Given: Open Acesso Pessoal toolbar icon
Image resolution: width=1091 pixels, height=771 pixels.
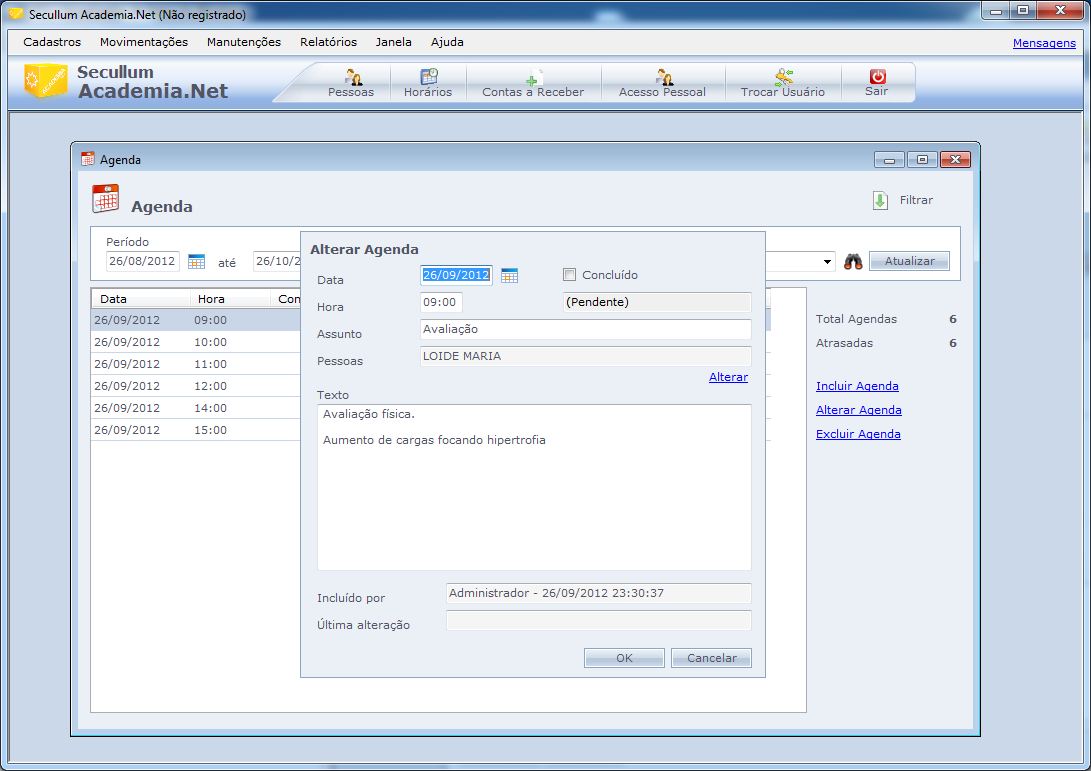Looking at the screenshot, I should coord(664,77).
